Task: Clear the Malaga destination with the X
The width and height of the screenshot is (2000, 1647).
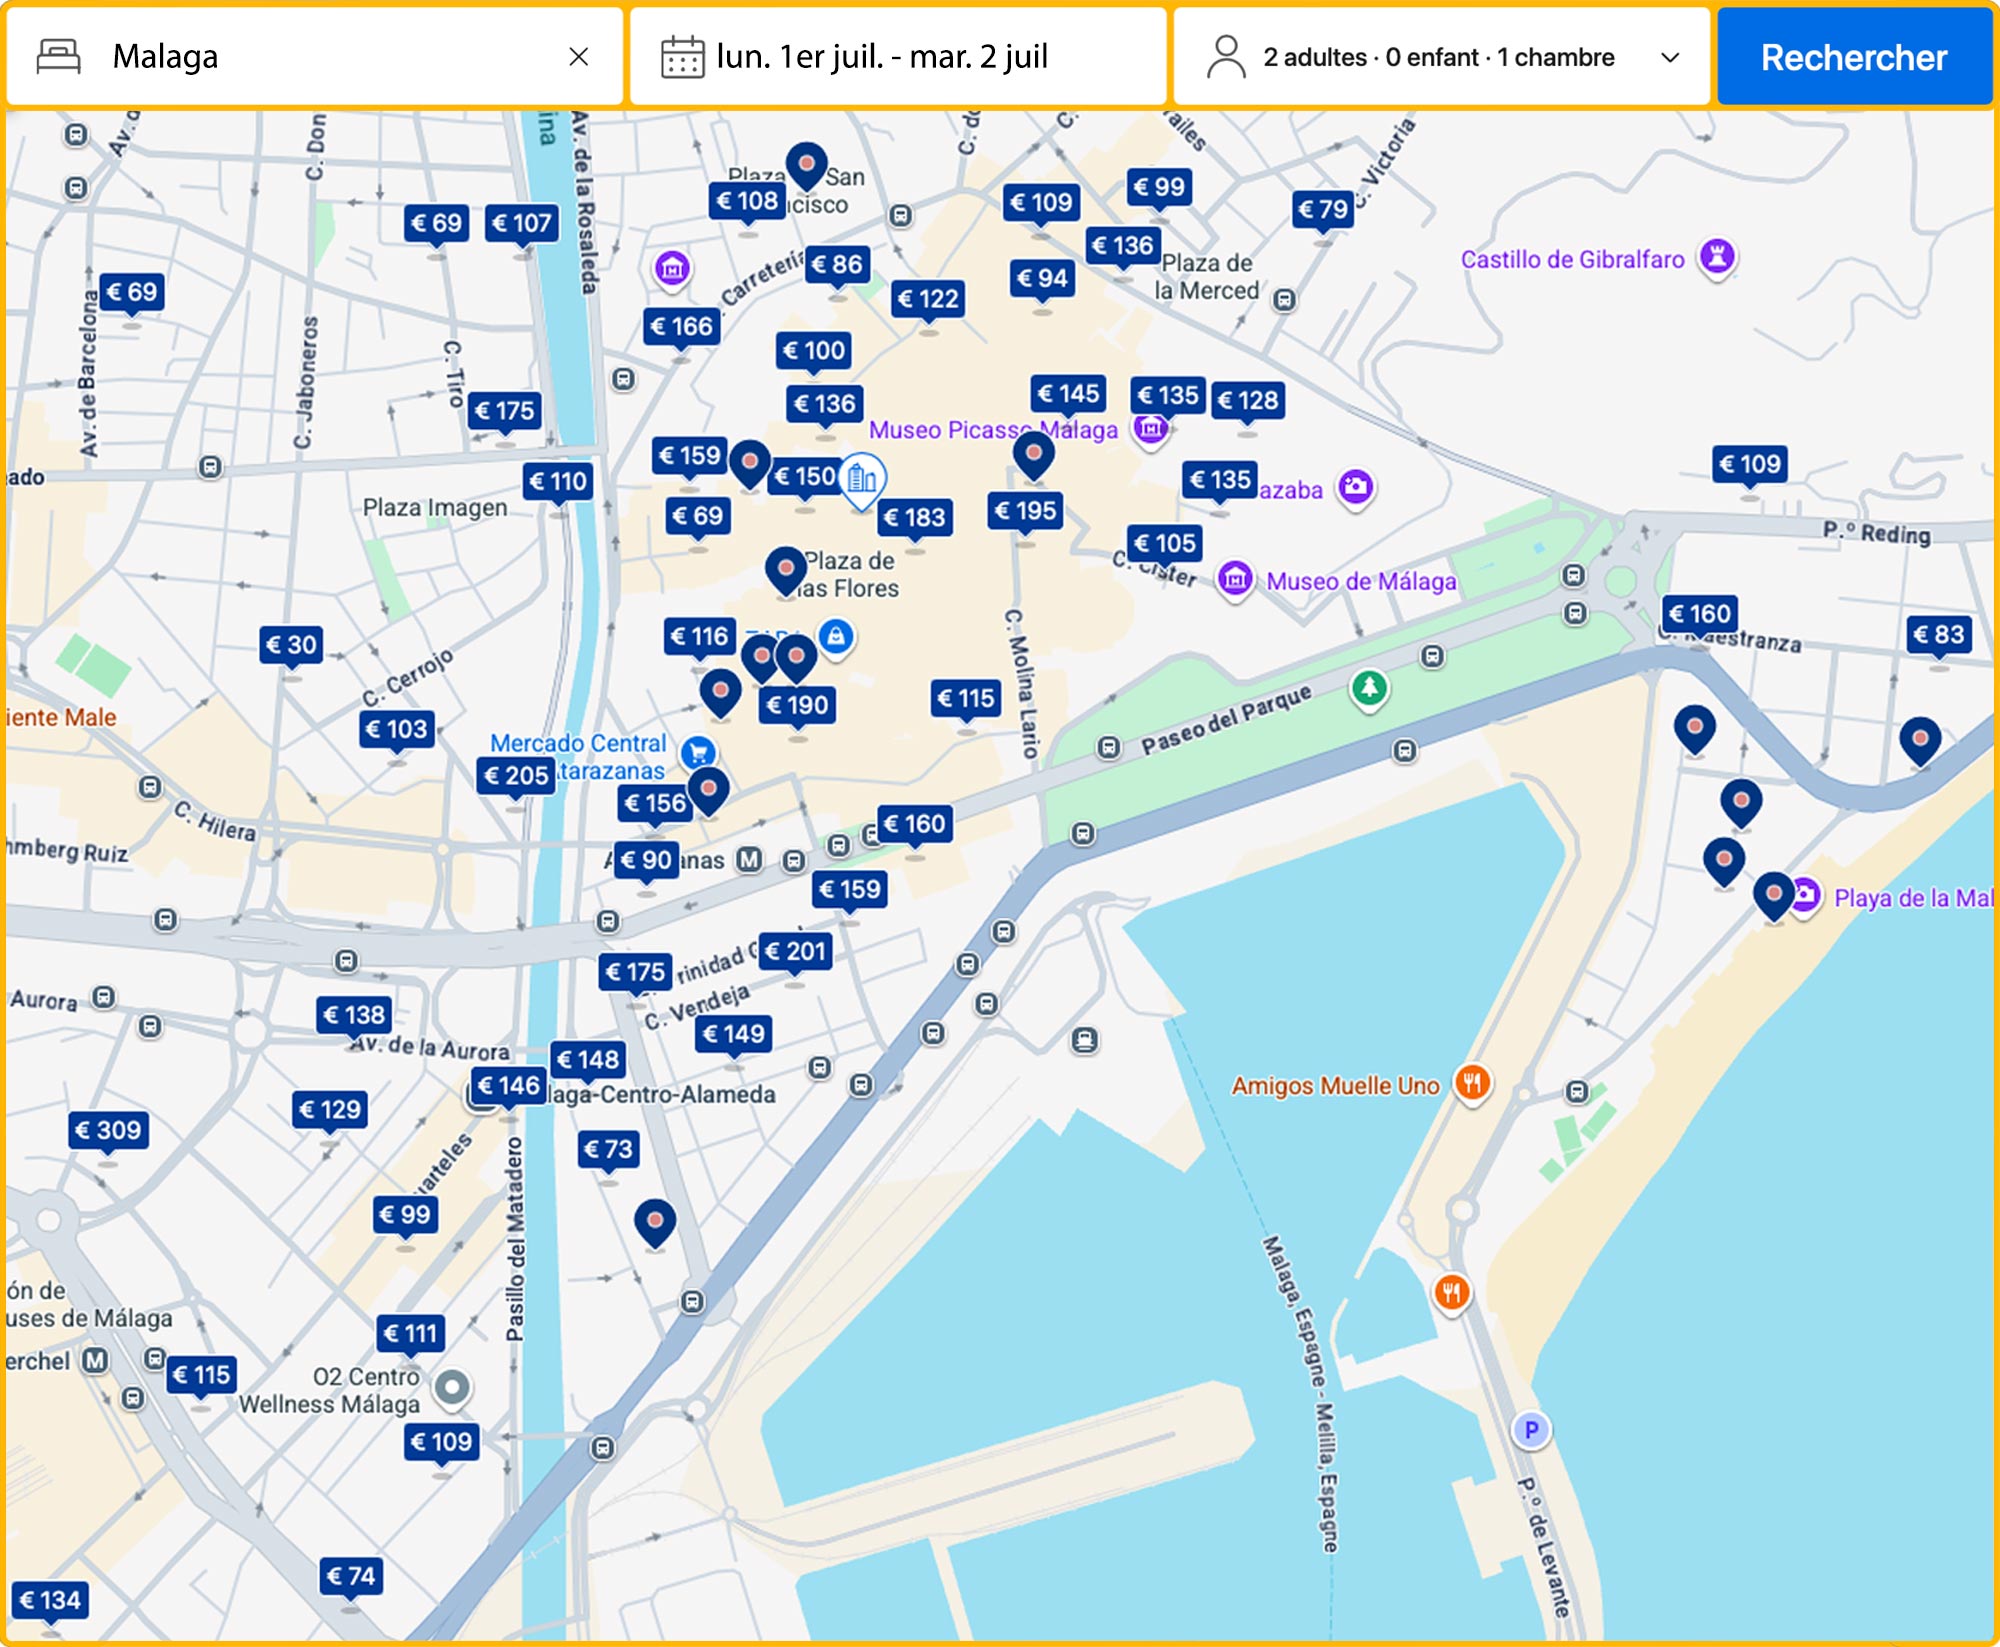Action: 582,57
